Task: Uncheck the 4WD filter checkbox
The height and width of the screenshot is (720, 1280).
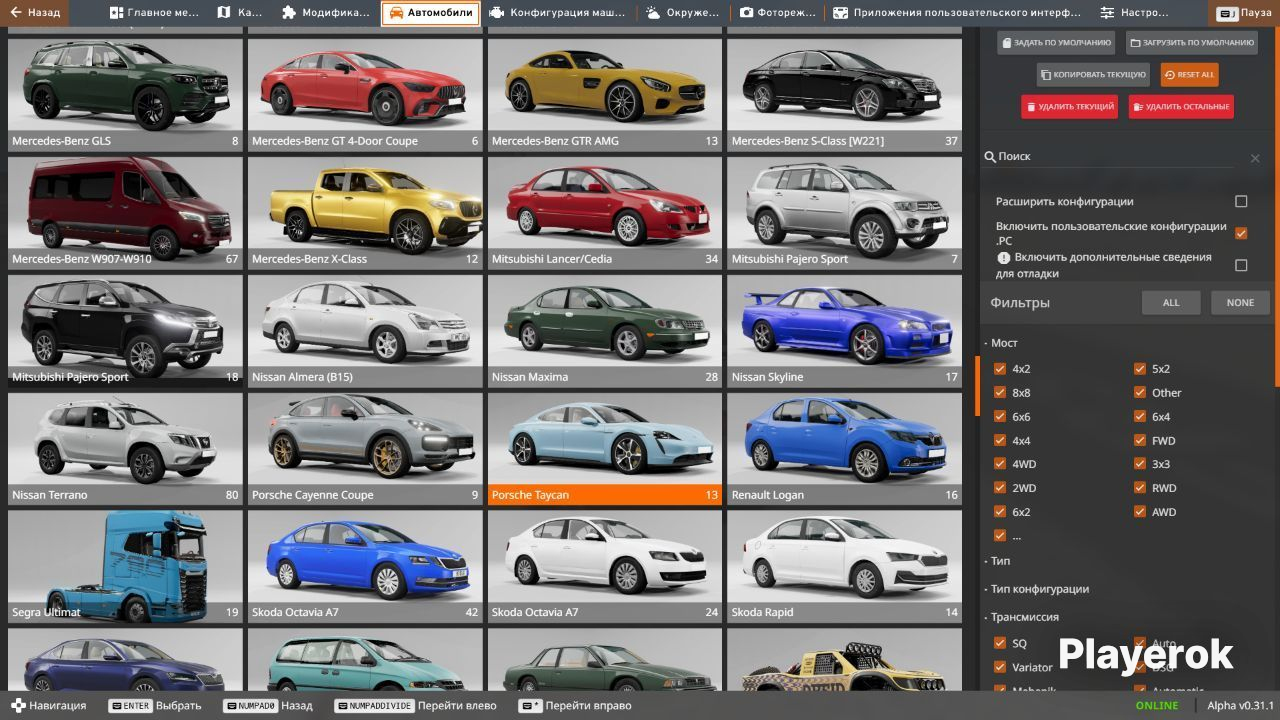Action: click(x=1000, y=464)
